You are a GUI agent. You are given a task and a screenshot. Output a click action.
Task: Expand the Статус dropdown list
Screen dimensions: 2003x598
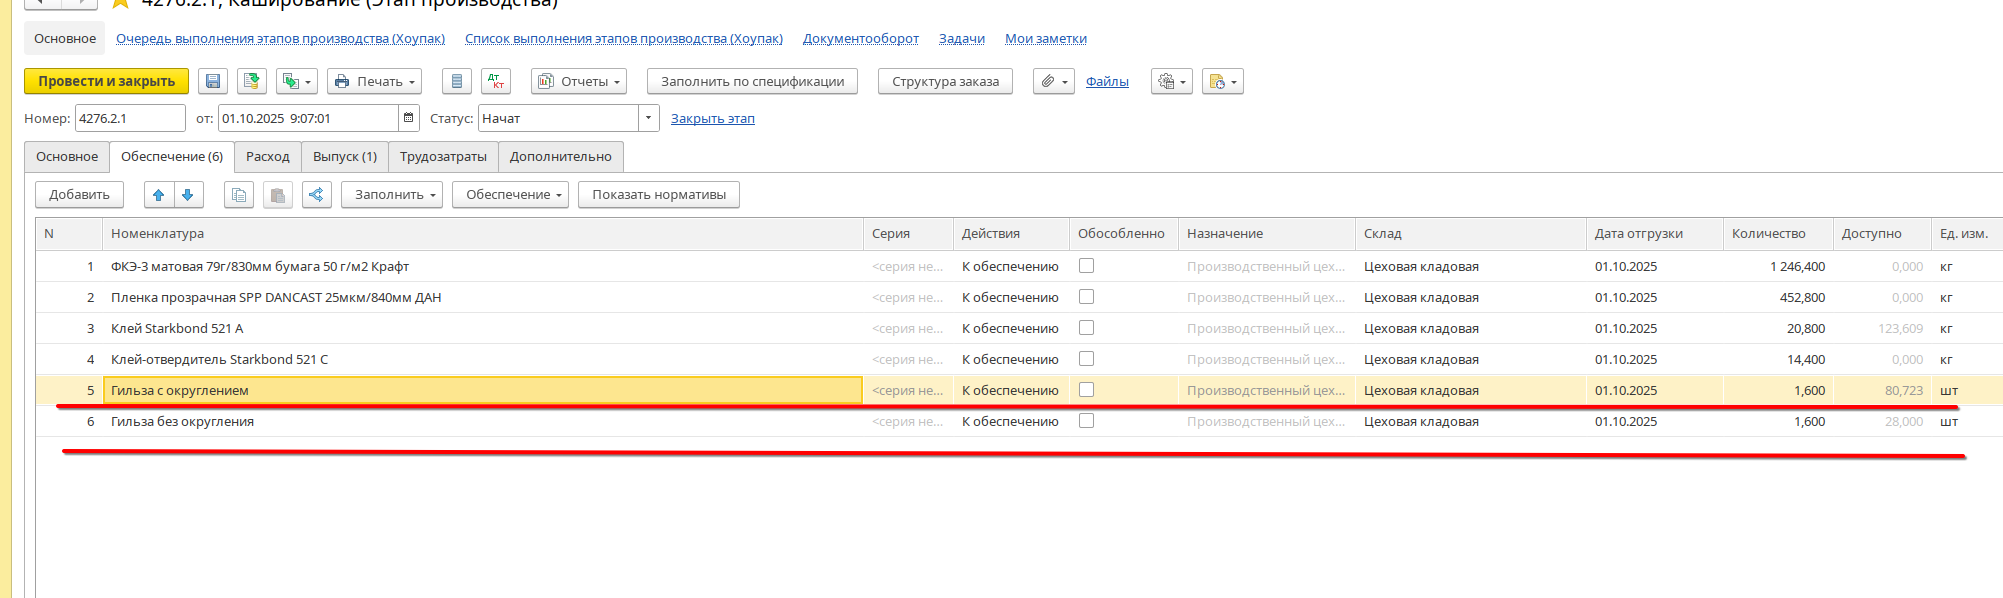648,118
